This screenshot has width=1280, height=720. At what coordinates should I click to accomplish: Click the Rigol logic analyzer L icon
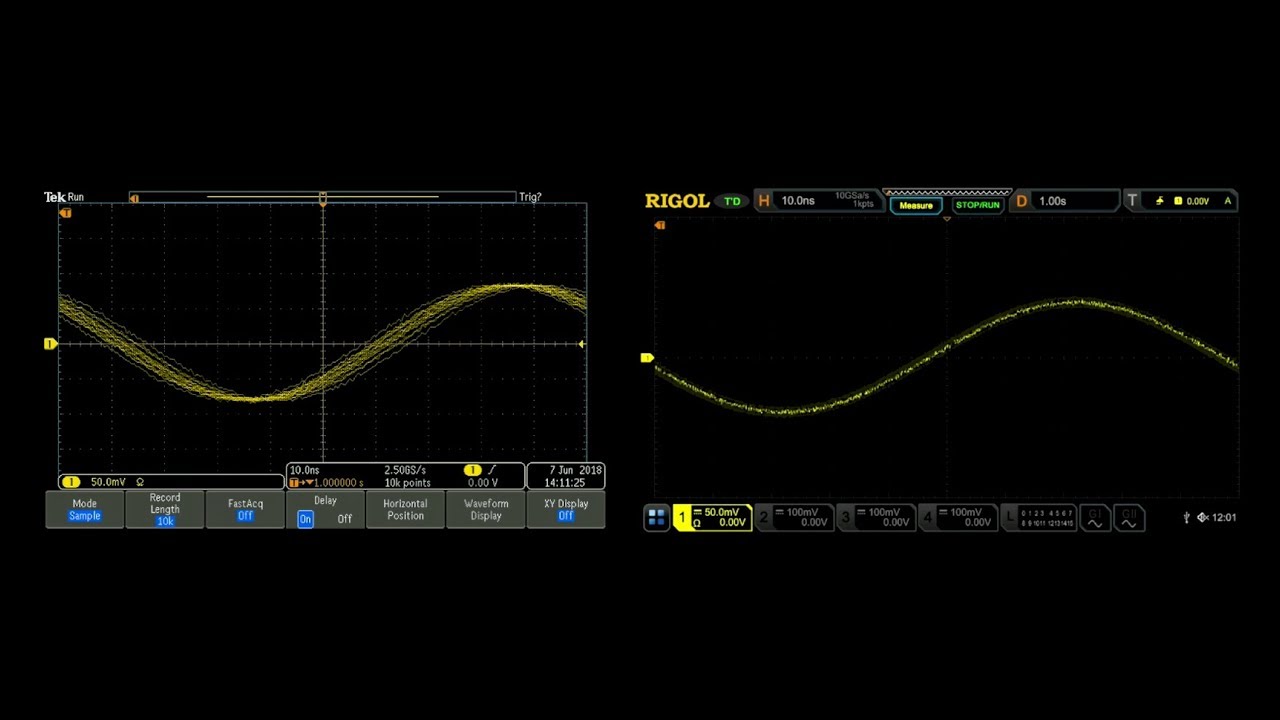(x=1010, y=517)
